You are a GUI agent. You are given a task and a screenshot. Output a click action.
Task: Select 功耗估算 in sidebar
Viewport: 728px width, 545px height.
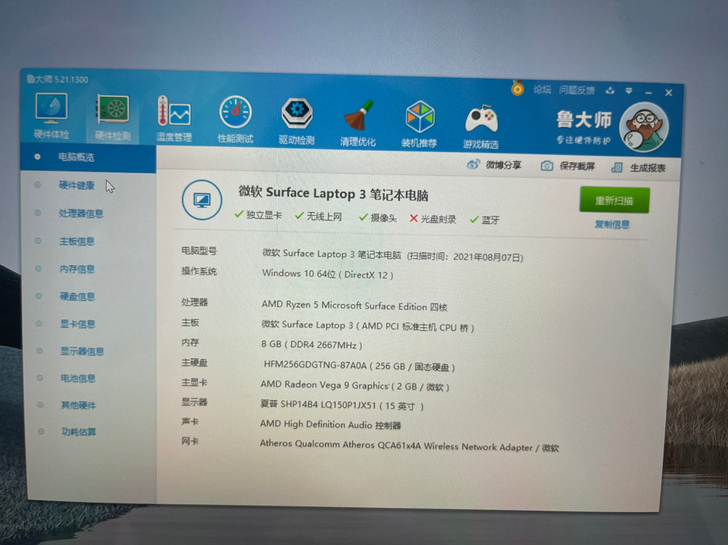[79, 432]
